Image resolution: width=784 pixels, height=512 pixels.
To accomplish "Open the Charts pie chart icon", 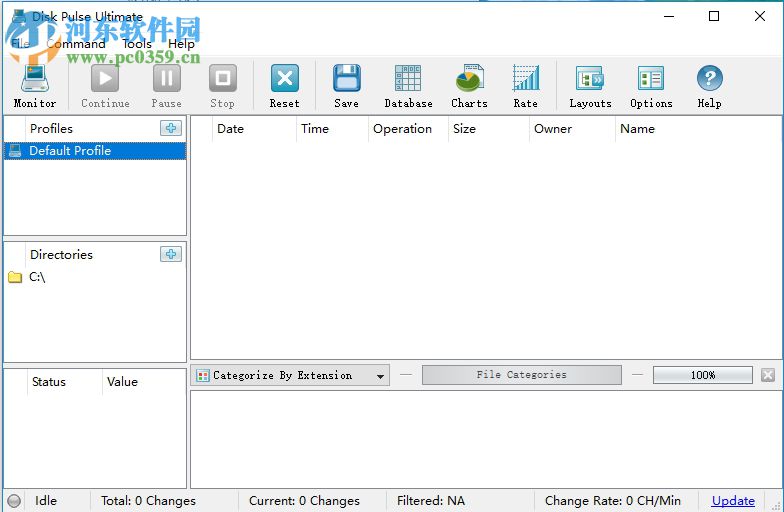I will (469, 79).
